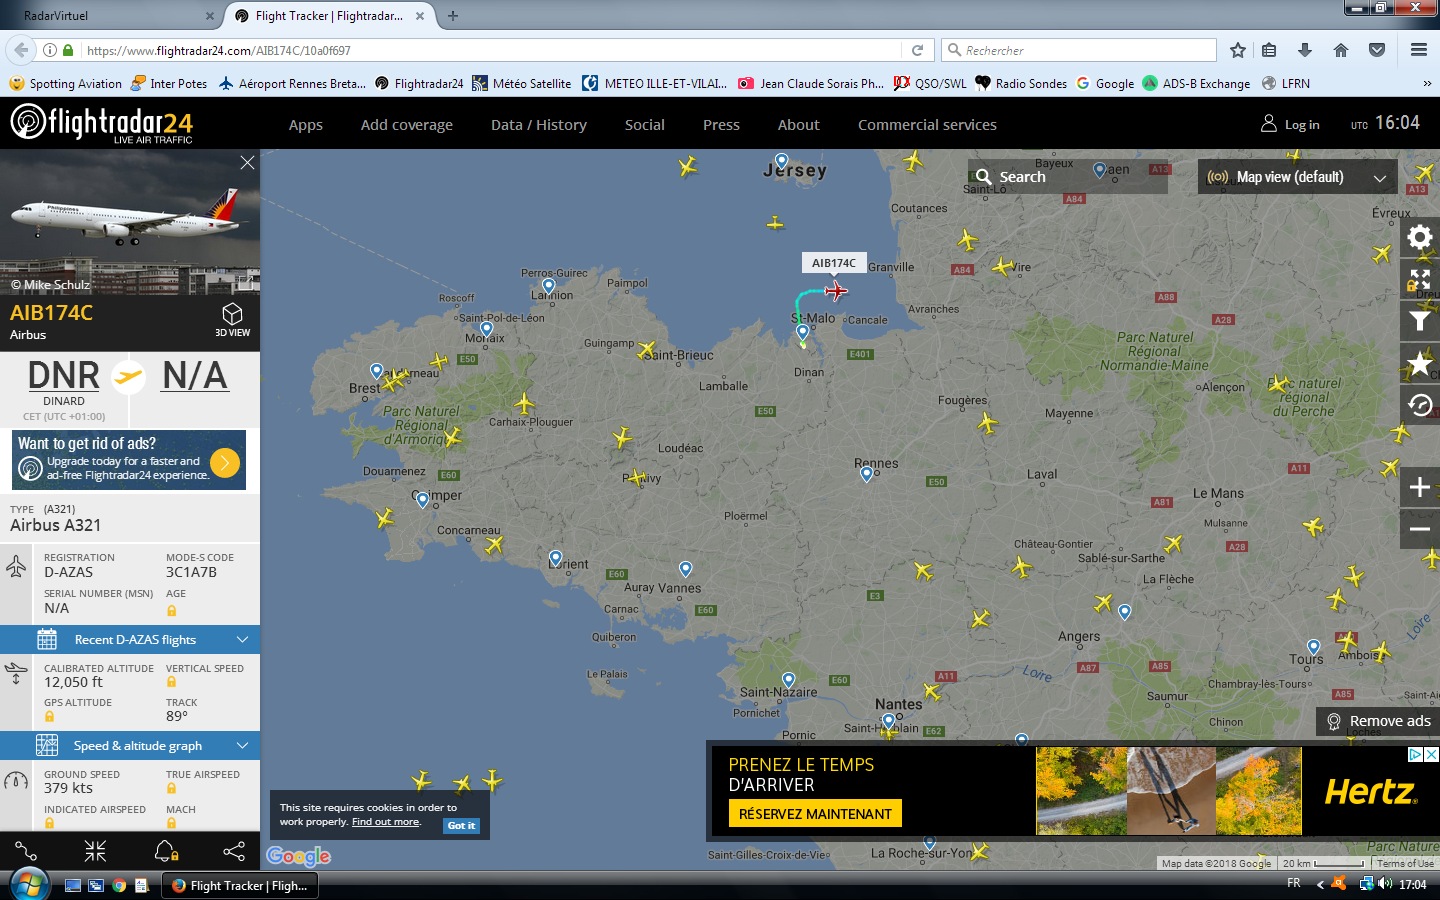Click the Remove ads button
This screenshot has width=1440, height=900.
(x=1378, y=721)
